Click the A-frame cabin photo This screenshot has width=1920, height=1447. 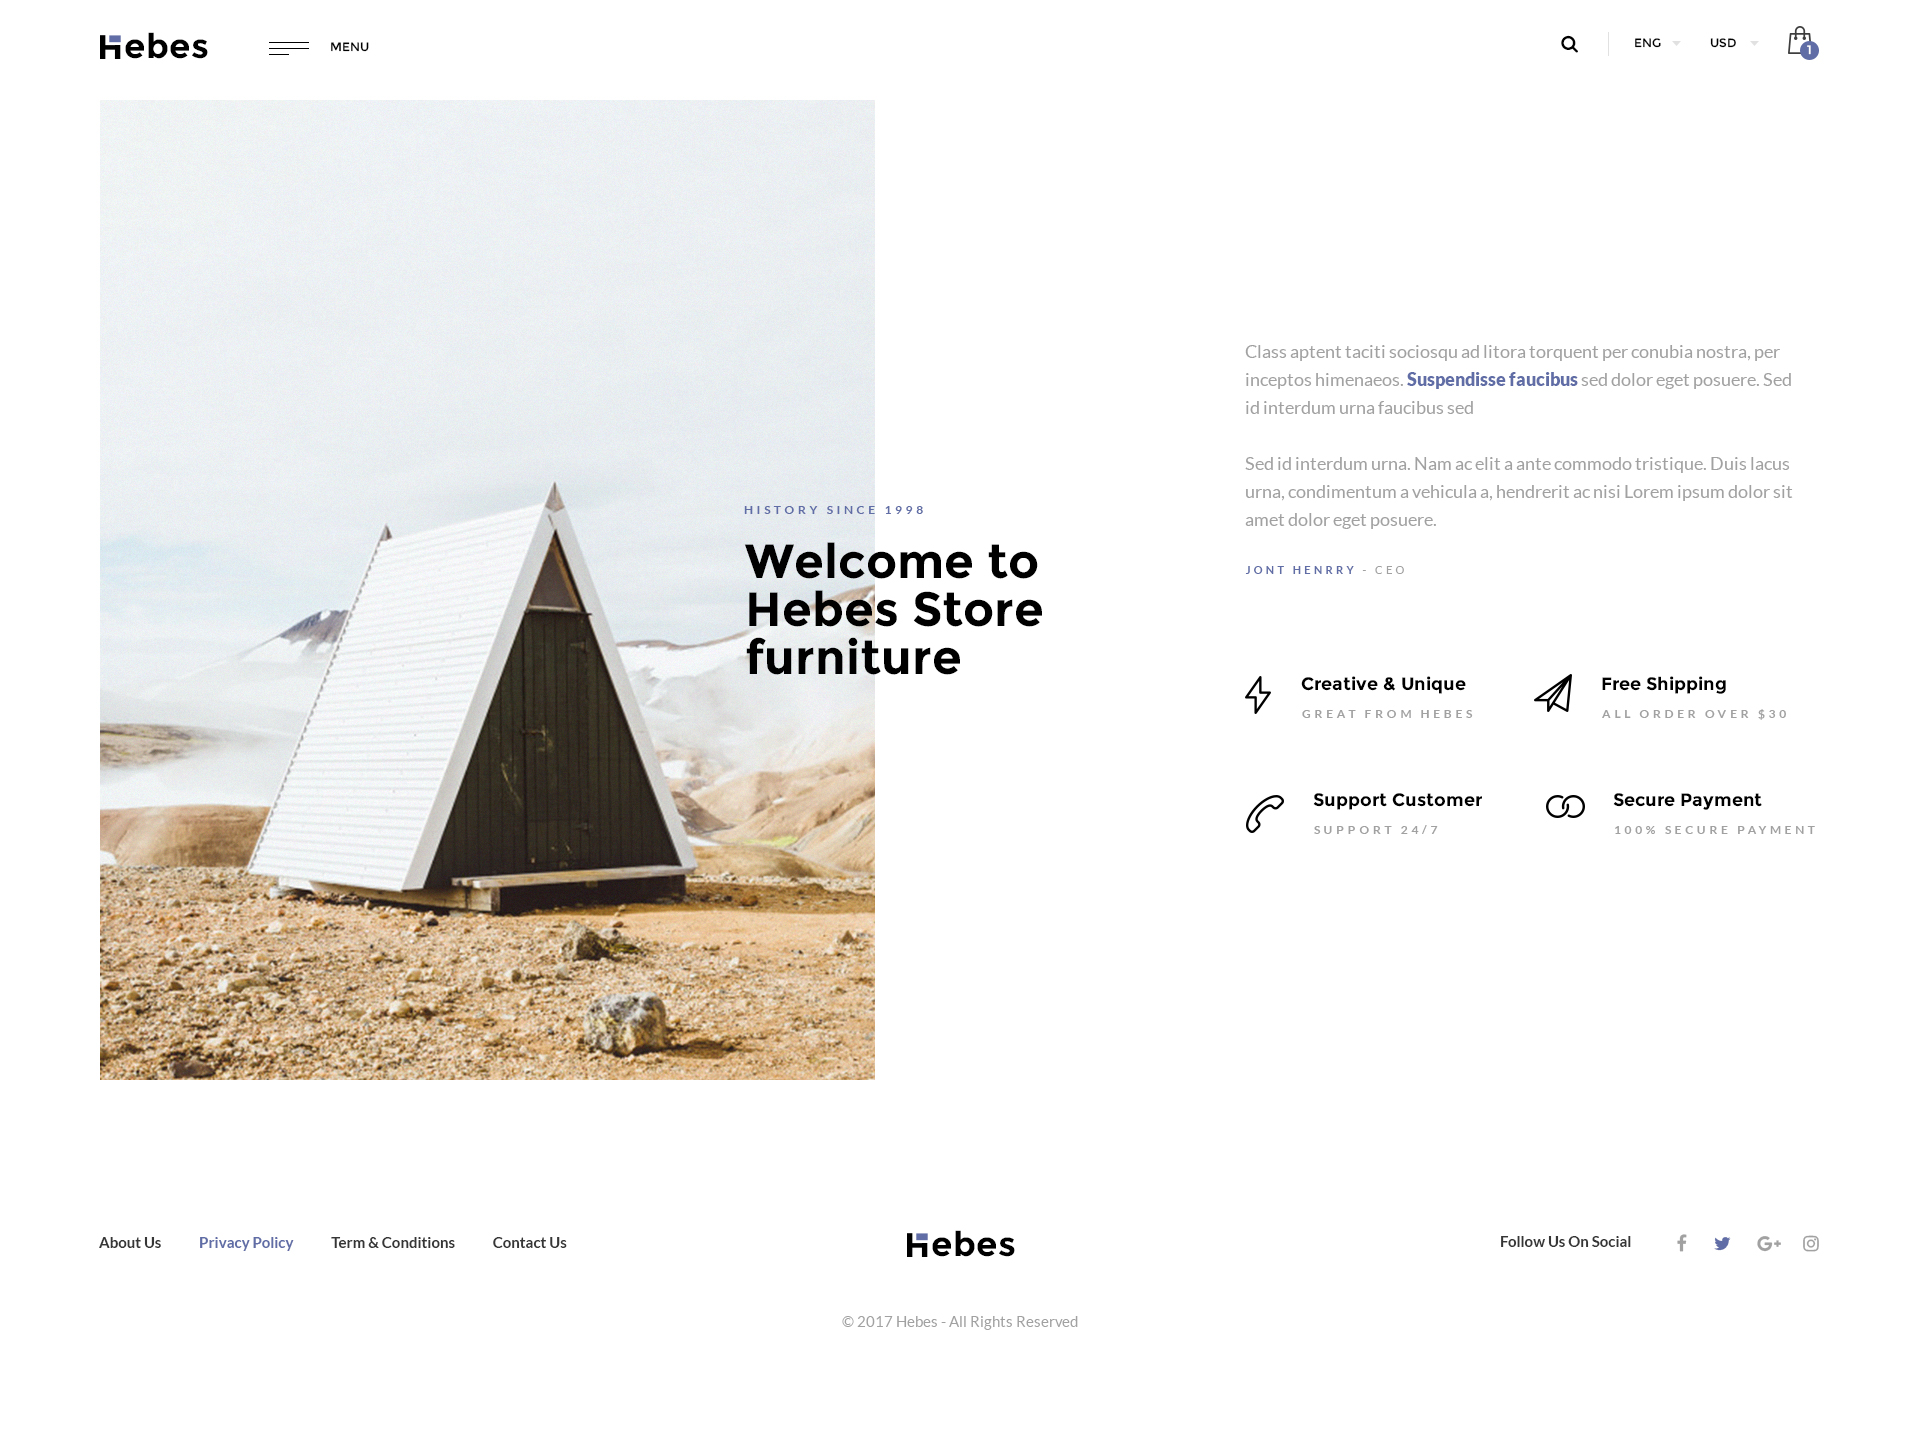pyautogui.click(x=487, y=590)
